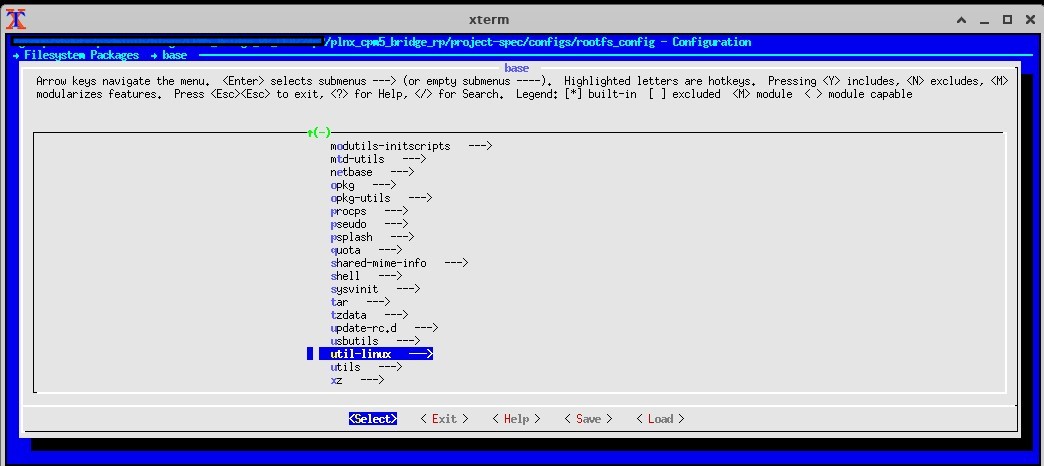This screenshot has width=1044, height=466.
Task: Click the green scroll-up indicator above the list
Action: 319,133
